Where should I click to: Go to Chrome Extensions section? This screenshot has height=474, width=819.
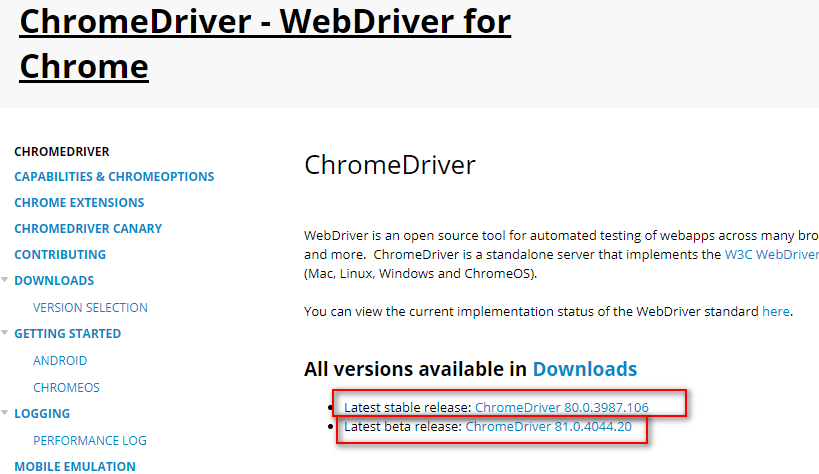79,203
